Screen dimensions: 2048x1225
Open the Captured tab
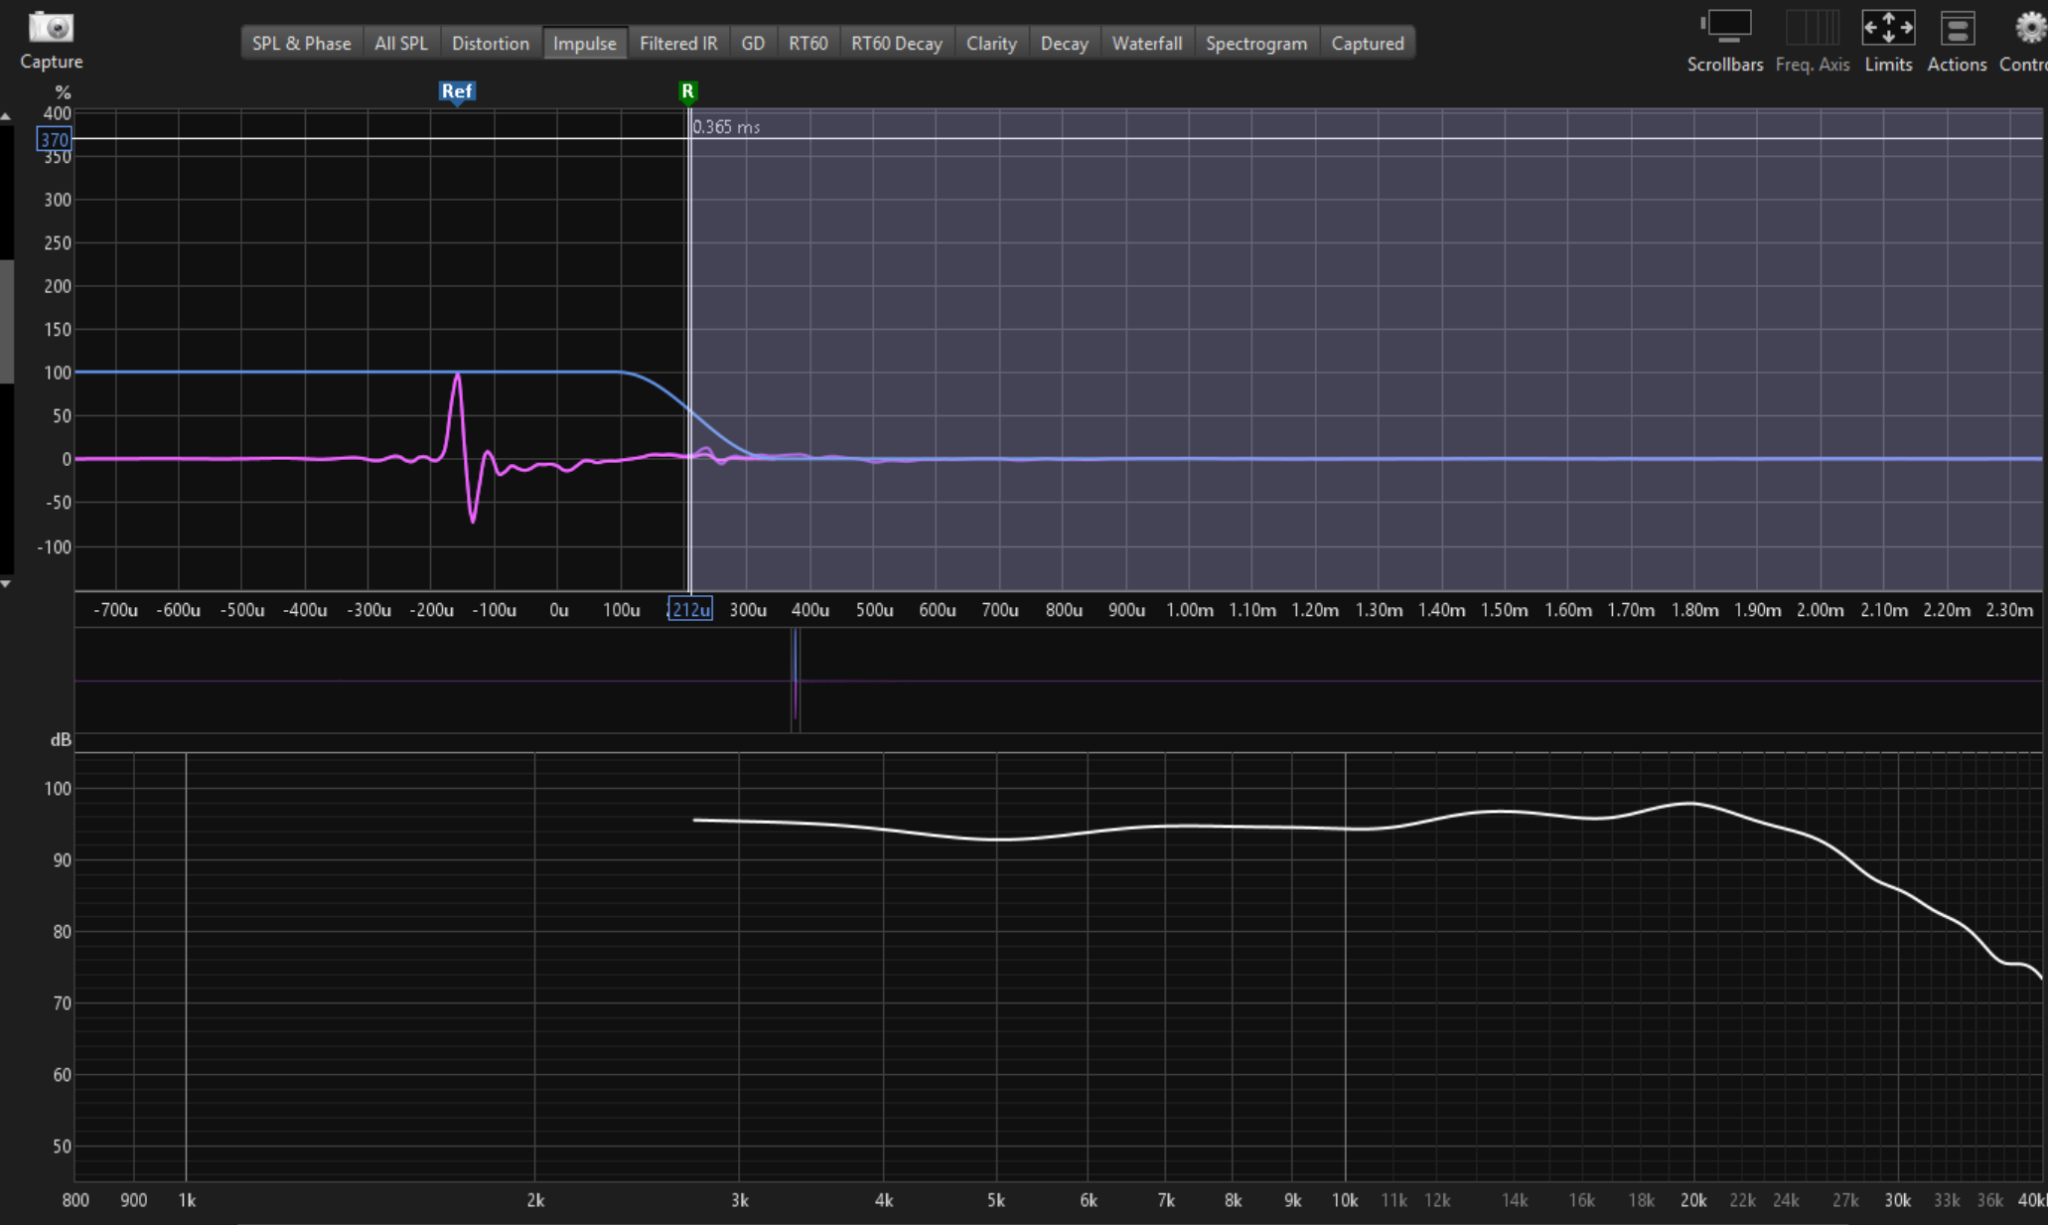point(1367,43)
